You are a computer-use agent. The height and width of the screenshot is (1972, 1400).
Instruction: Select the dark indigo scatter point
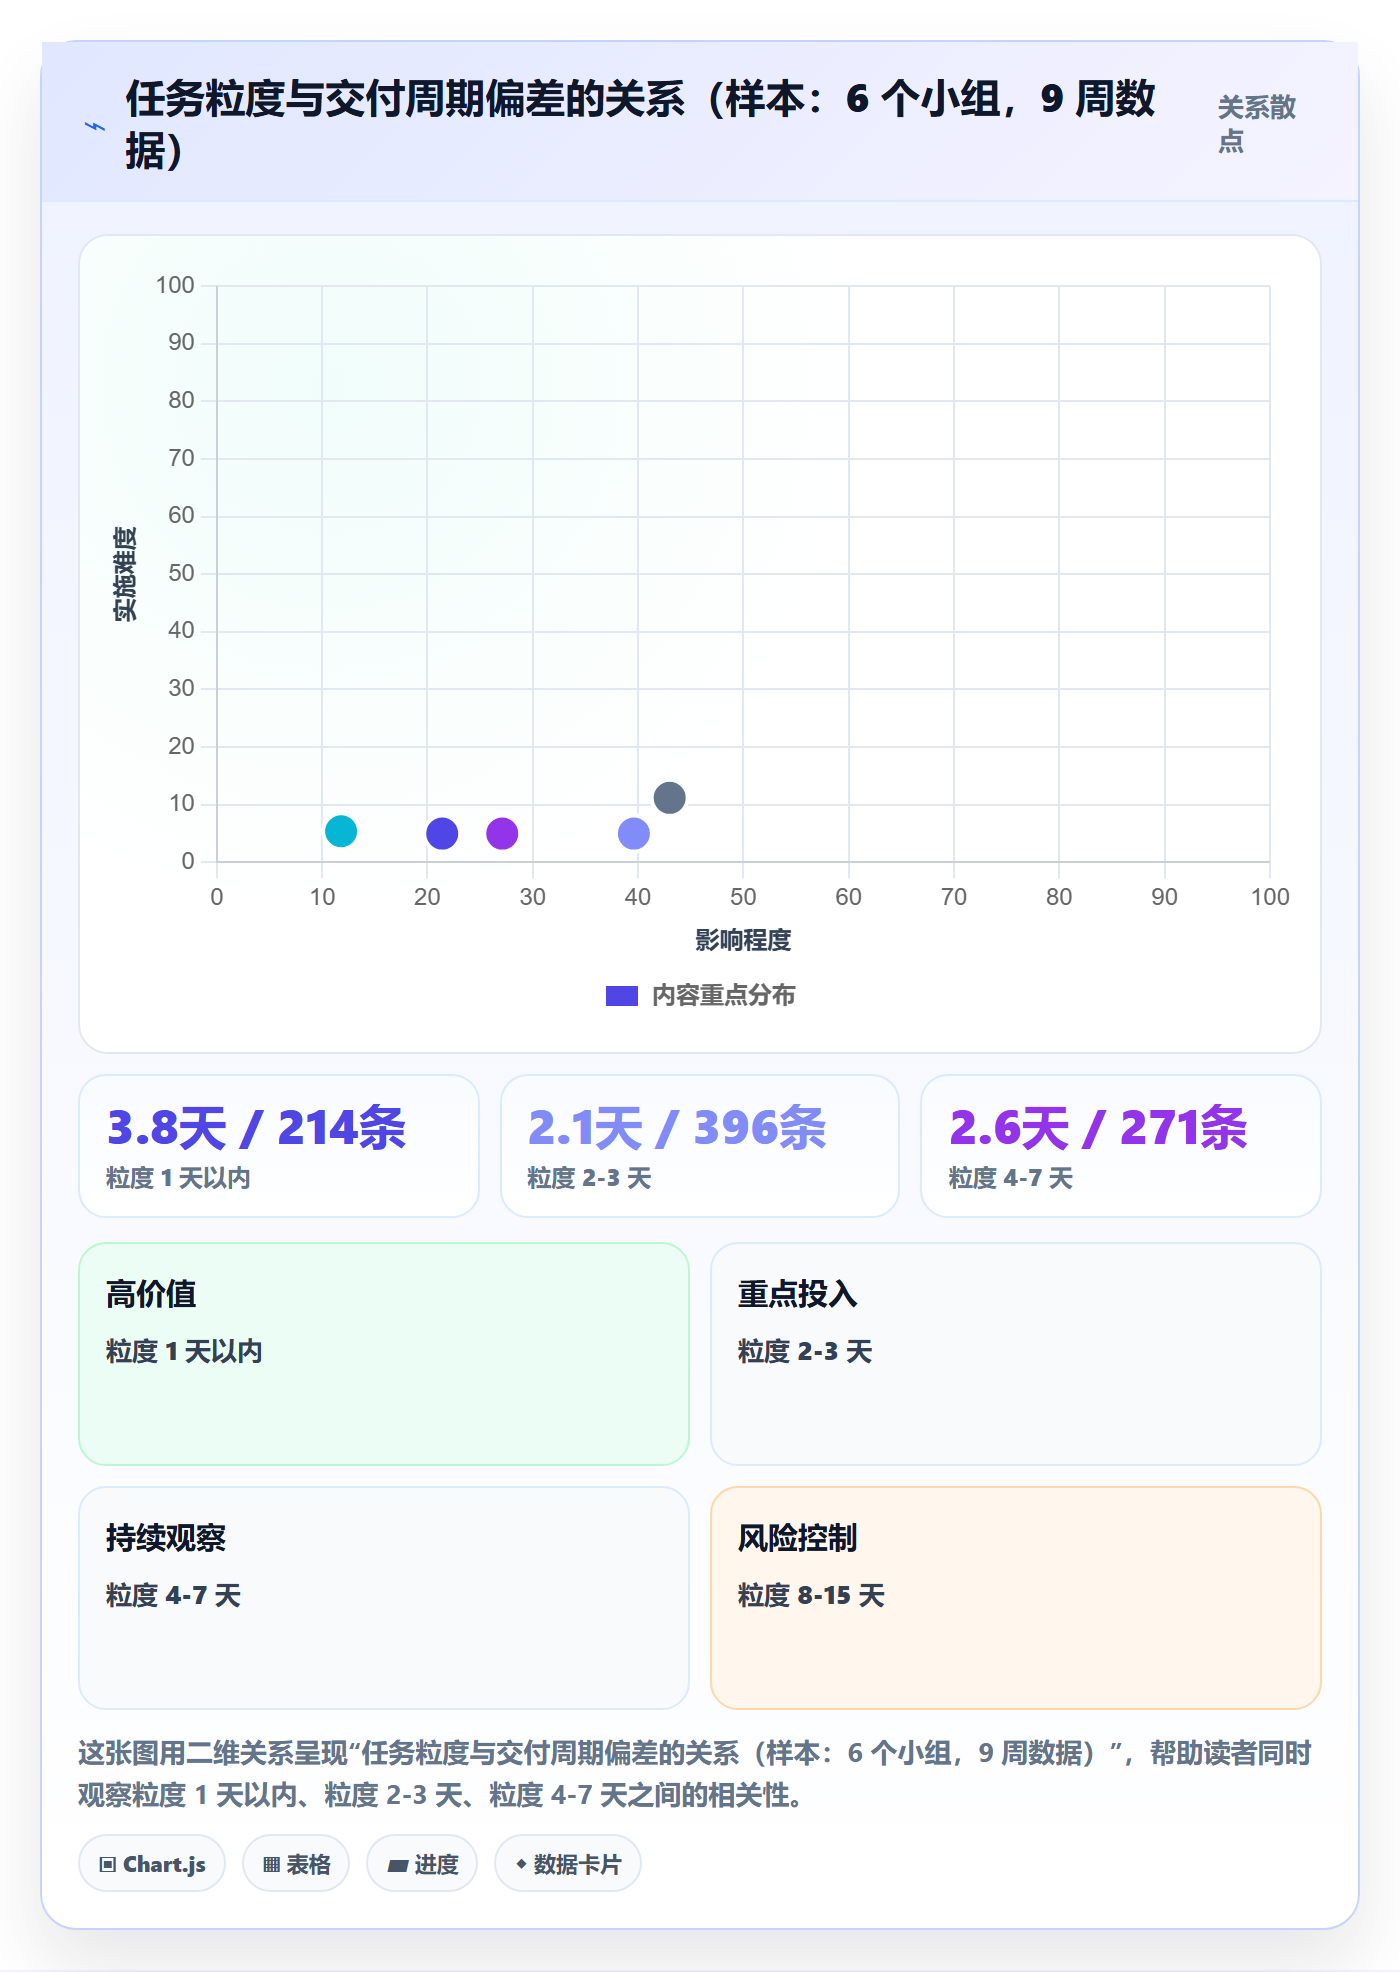(442, 833)
